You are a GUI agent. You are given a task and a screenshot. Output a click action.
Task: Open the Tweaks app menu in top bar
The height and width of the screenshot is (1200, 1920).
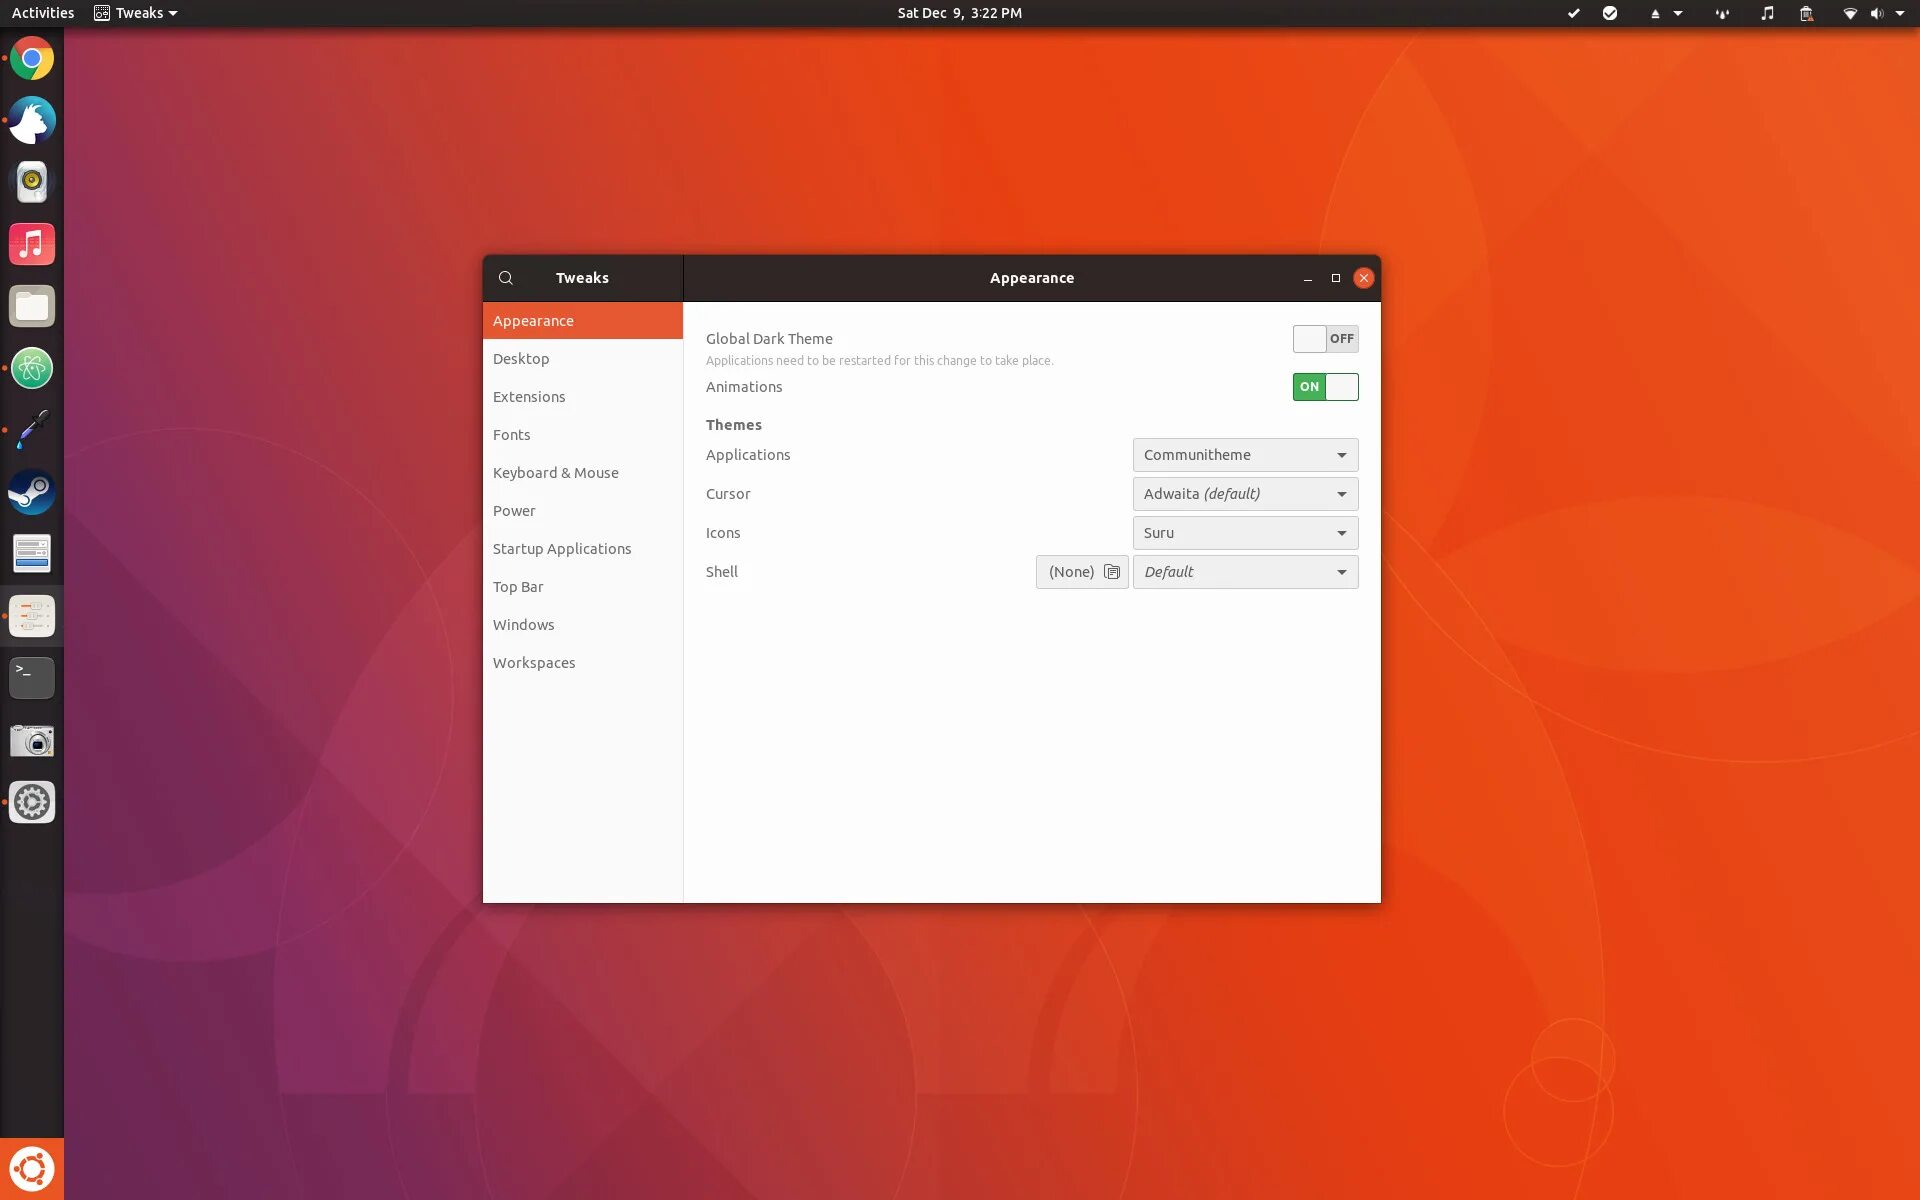pyautogui.click(x=136, y=13)
